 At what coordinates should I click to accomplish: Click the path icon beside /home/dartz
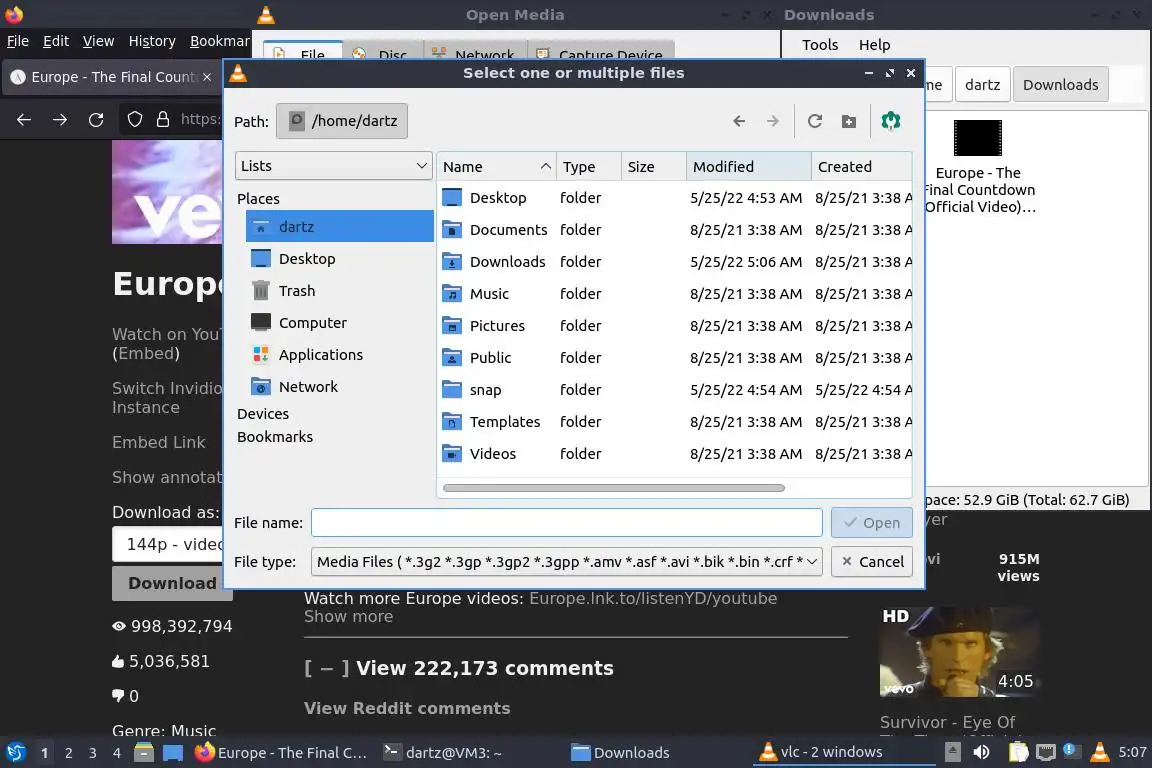click(x=296, y=121)
